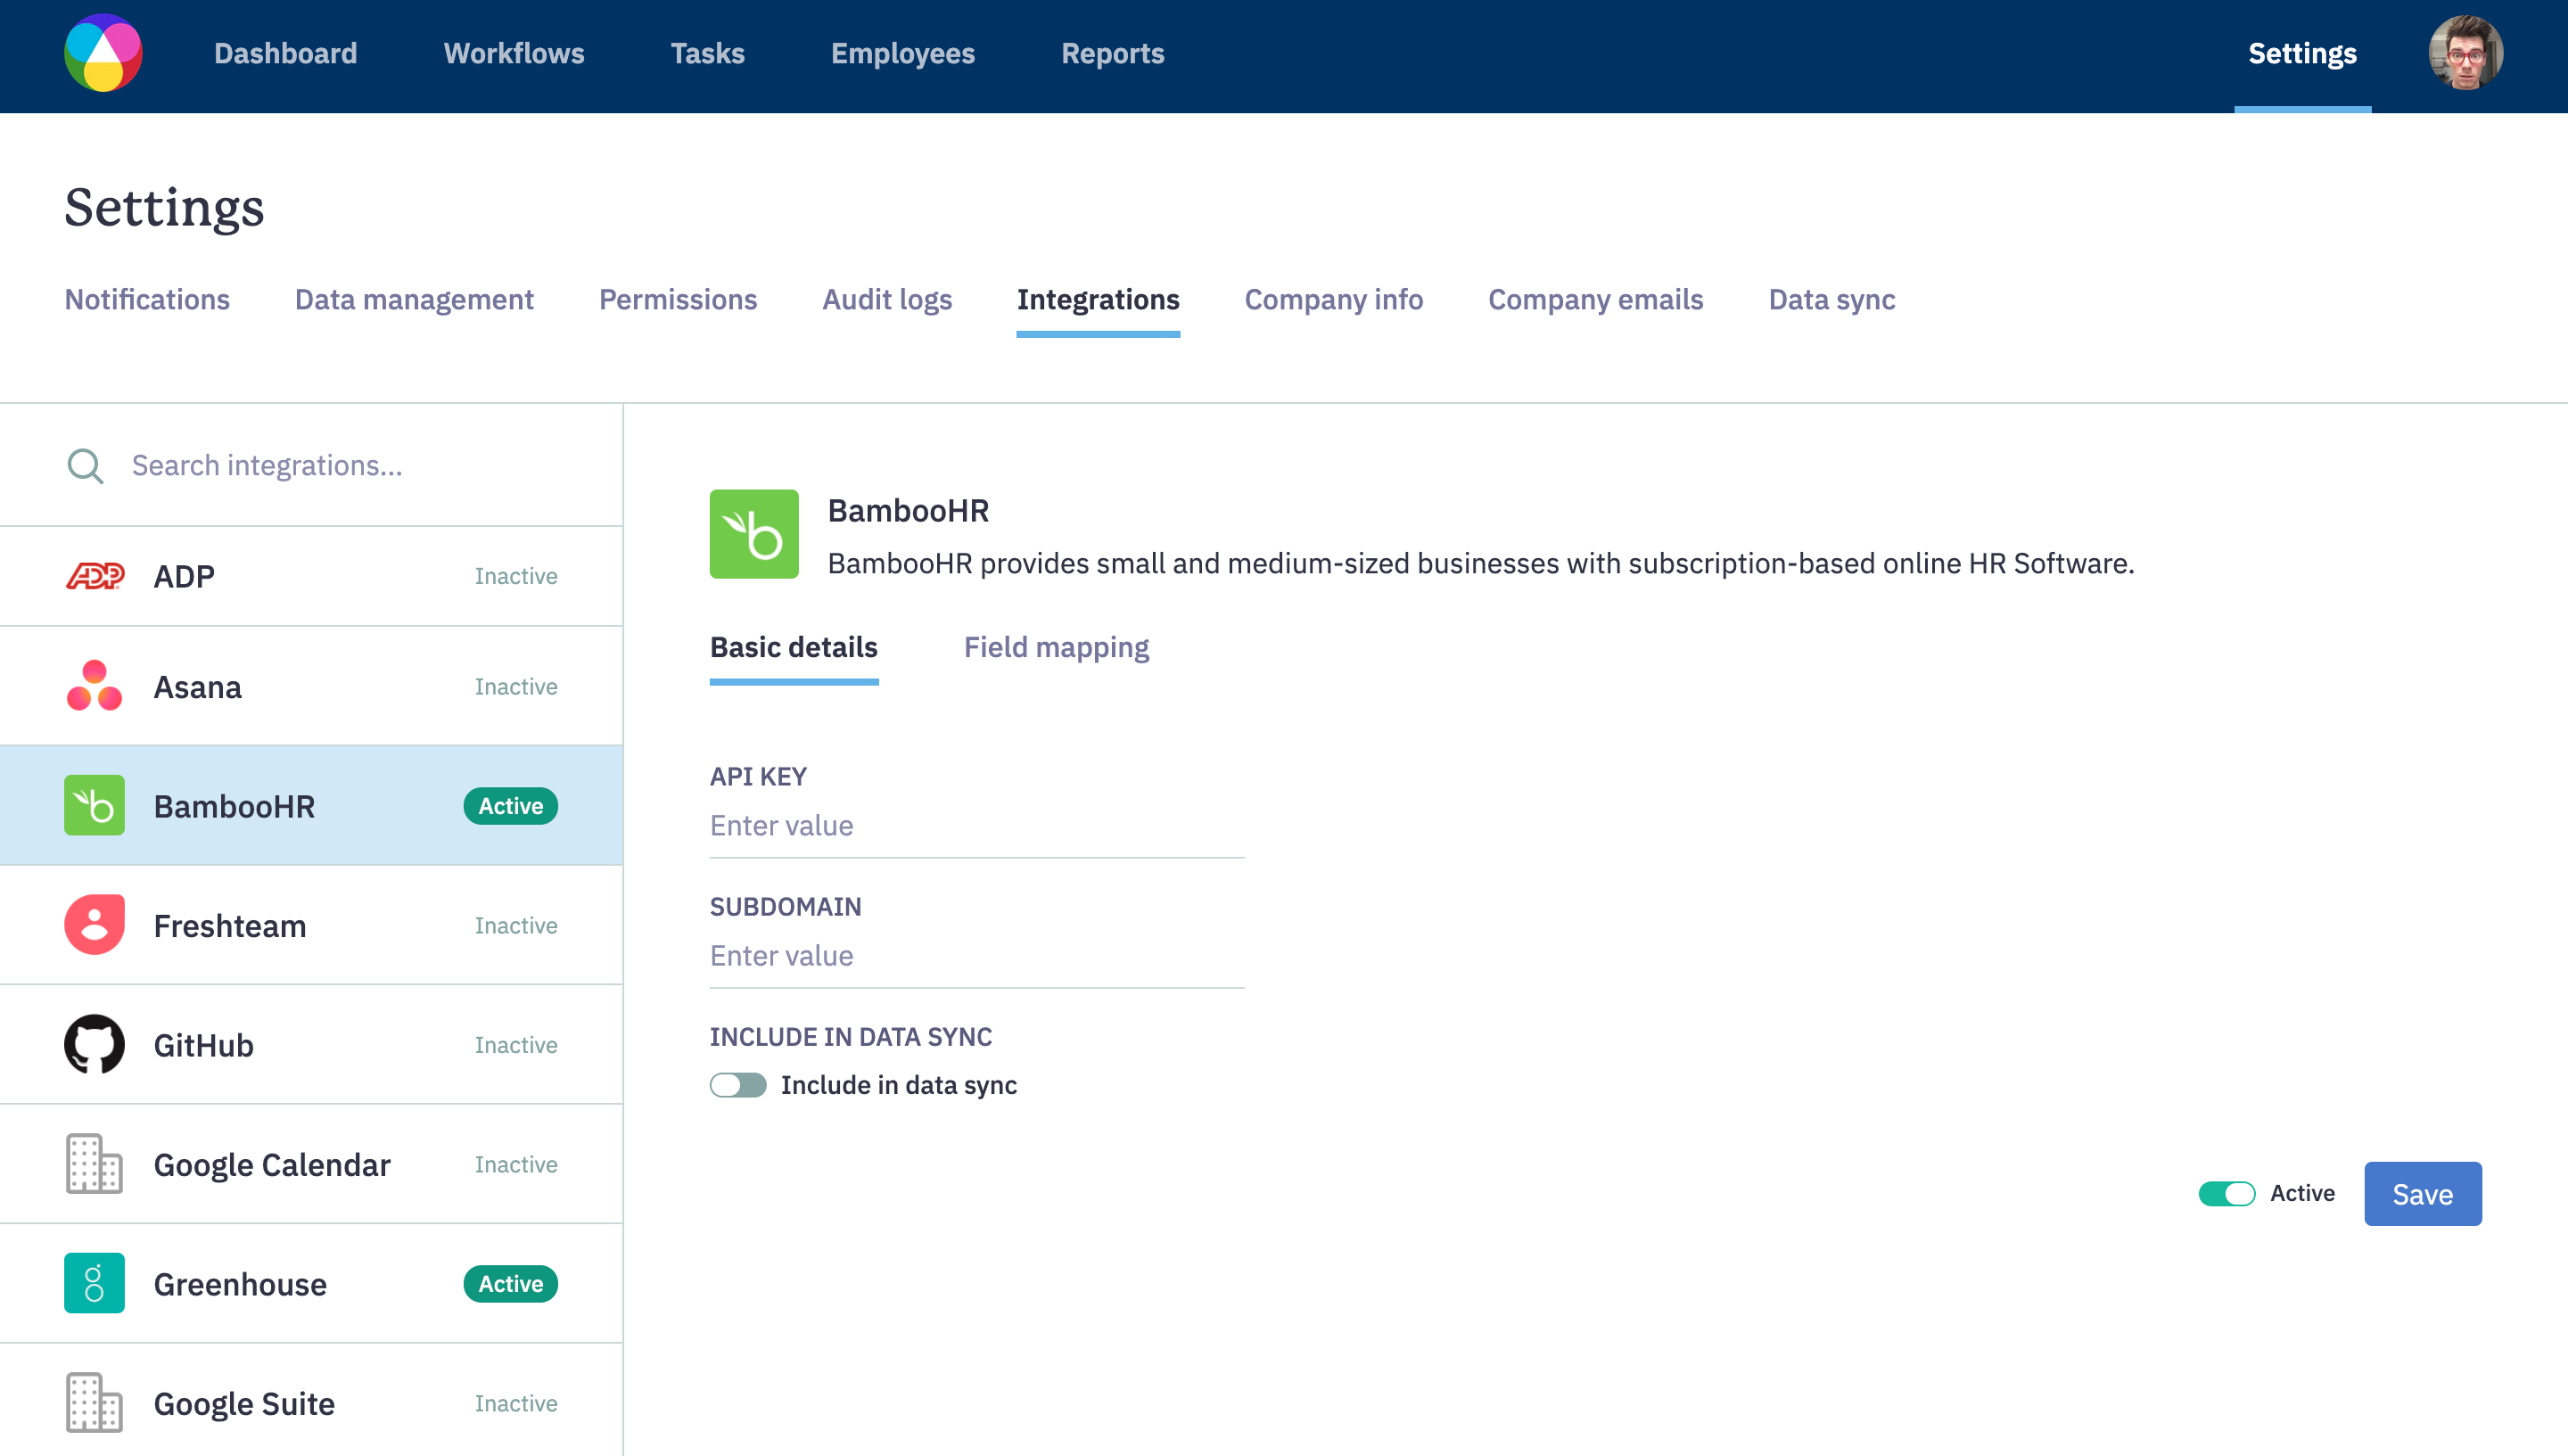The width and height of the screenshot is (2568, 1456).
Task: Click Inactive status on Asana row
Action: [516, 687]
